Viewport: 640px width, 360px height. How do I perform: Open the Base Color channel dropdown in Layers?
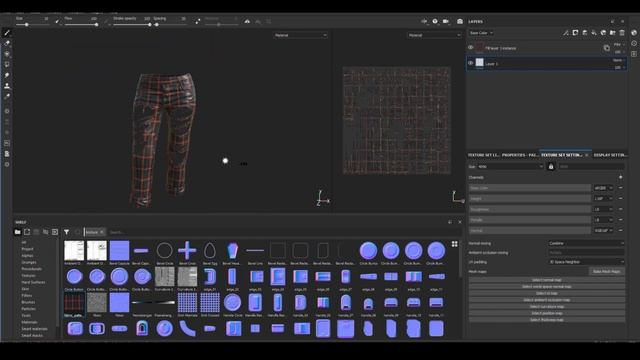[x=481, y=33]
